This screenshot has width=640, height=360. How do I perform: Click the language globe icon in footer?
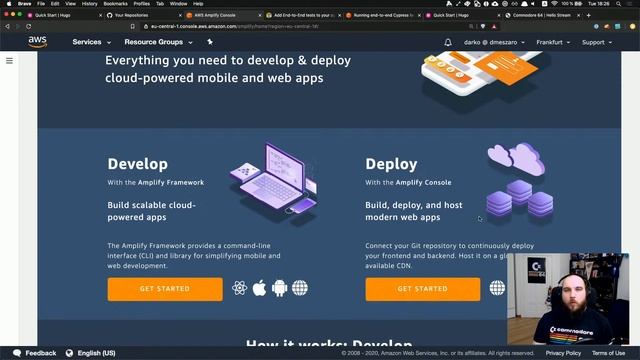(x=69, y=353)
